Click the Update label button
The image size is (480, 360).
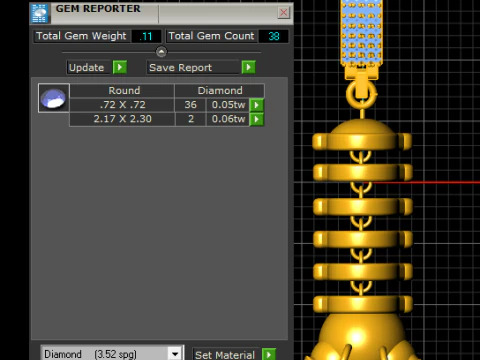pos(88,67)
